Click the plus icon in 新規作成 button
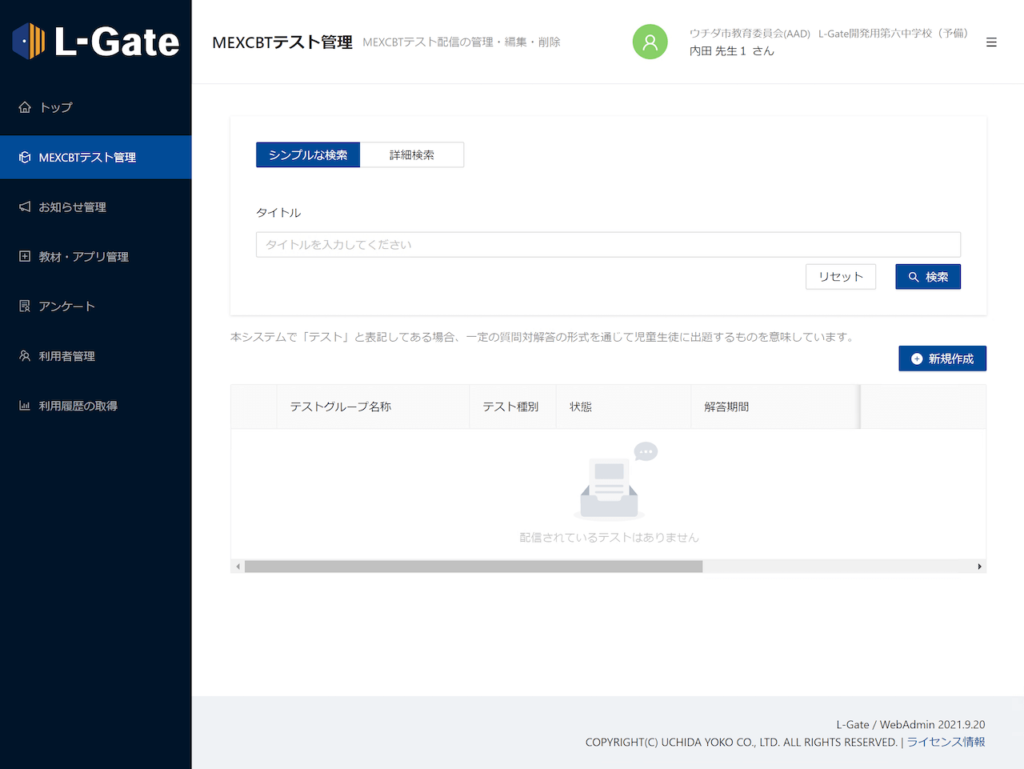The height and width of the screenshot is (769, 1024). click(917, 359)
